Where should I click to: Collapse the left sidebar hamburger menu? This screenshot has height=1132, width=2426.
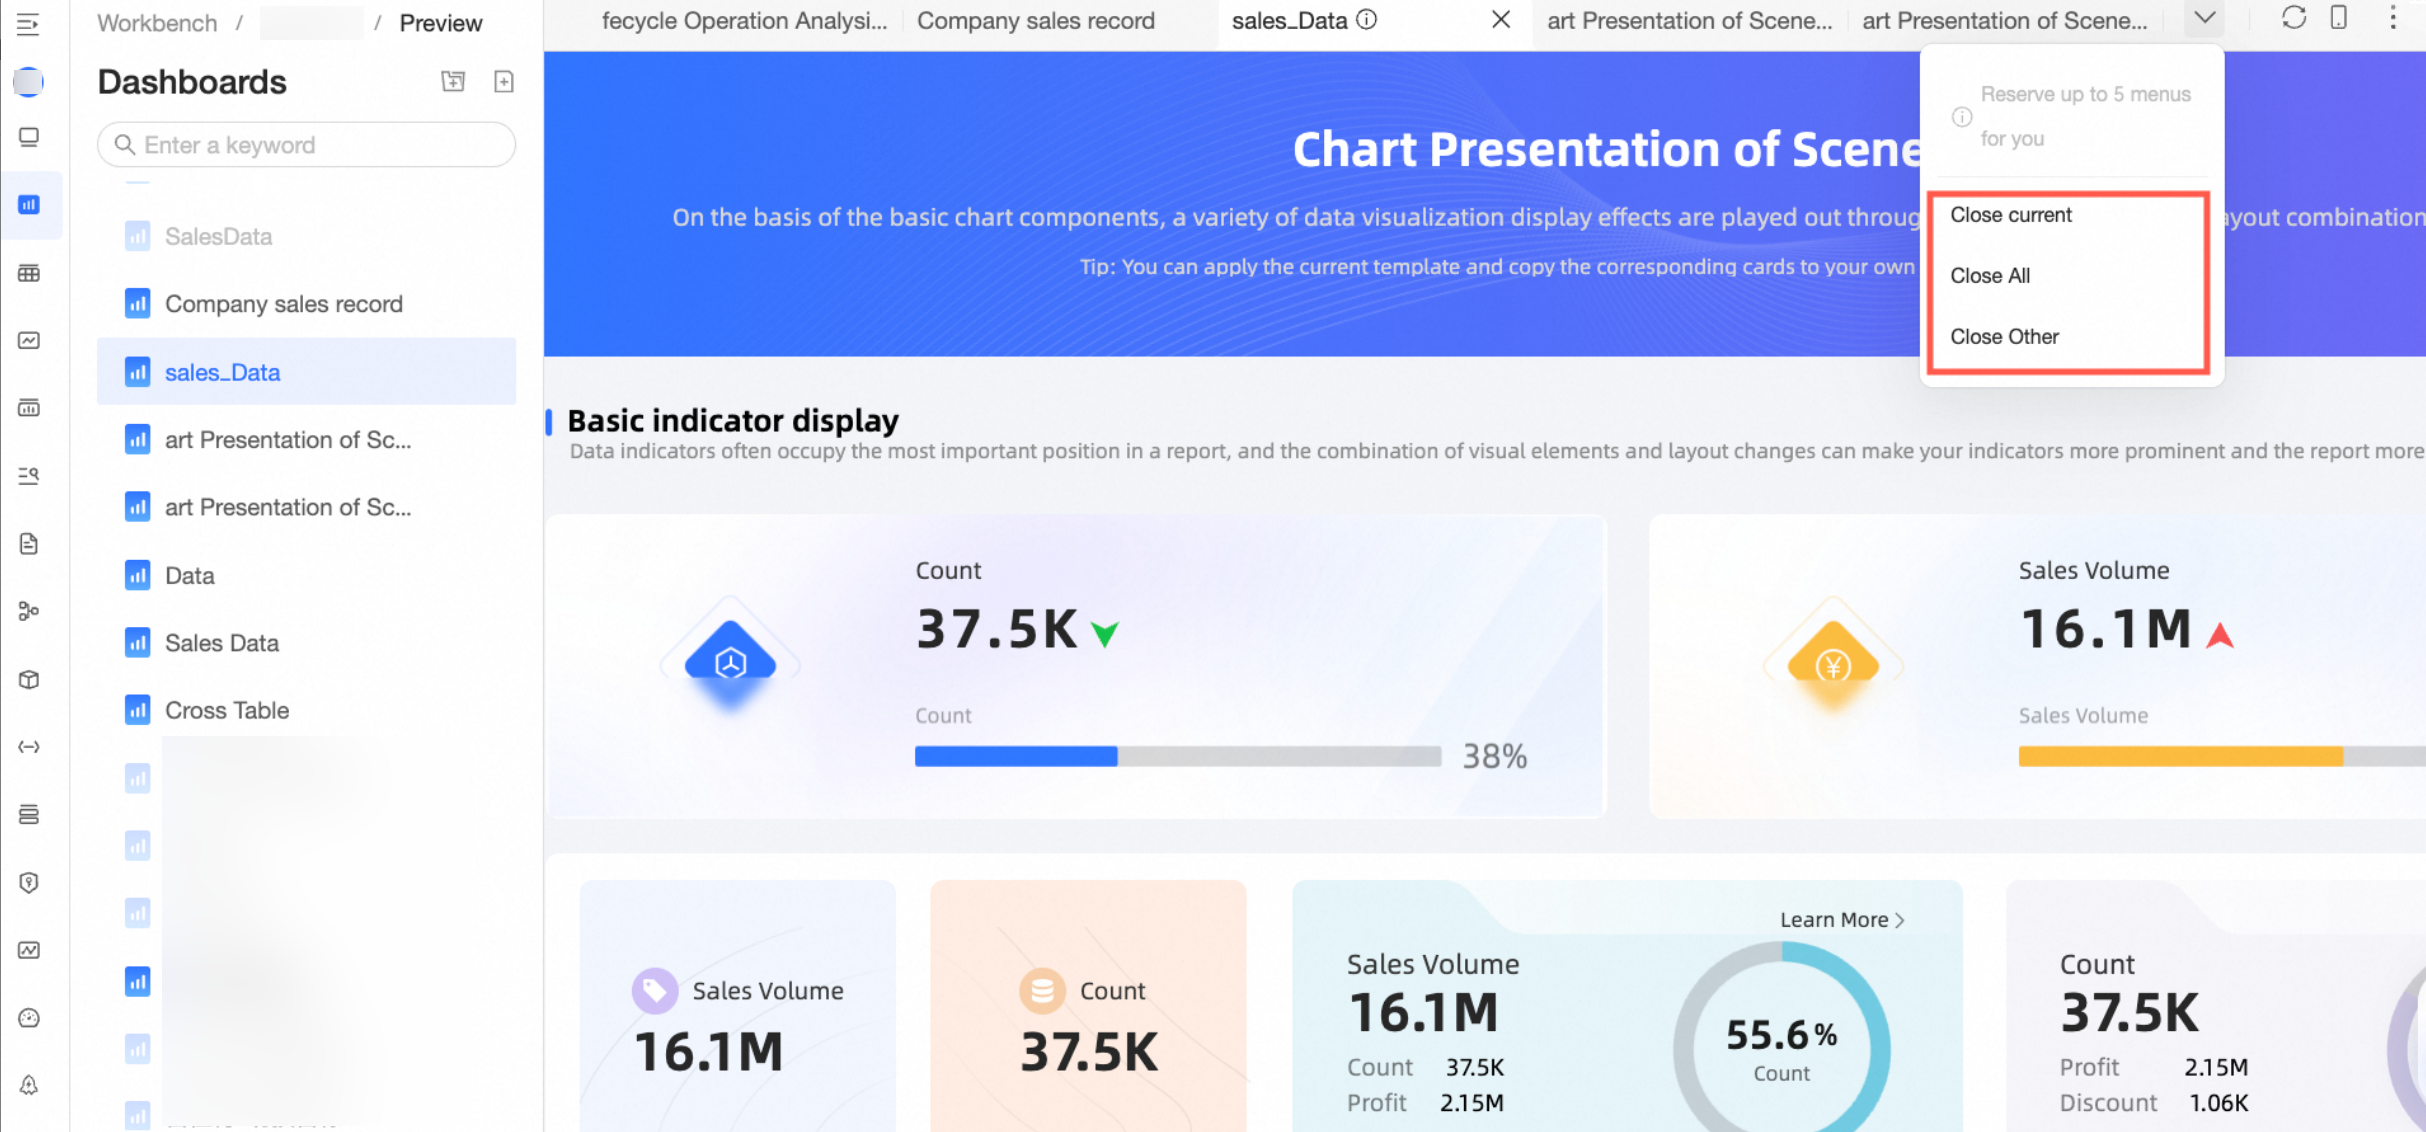click(x=28, y=24)
